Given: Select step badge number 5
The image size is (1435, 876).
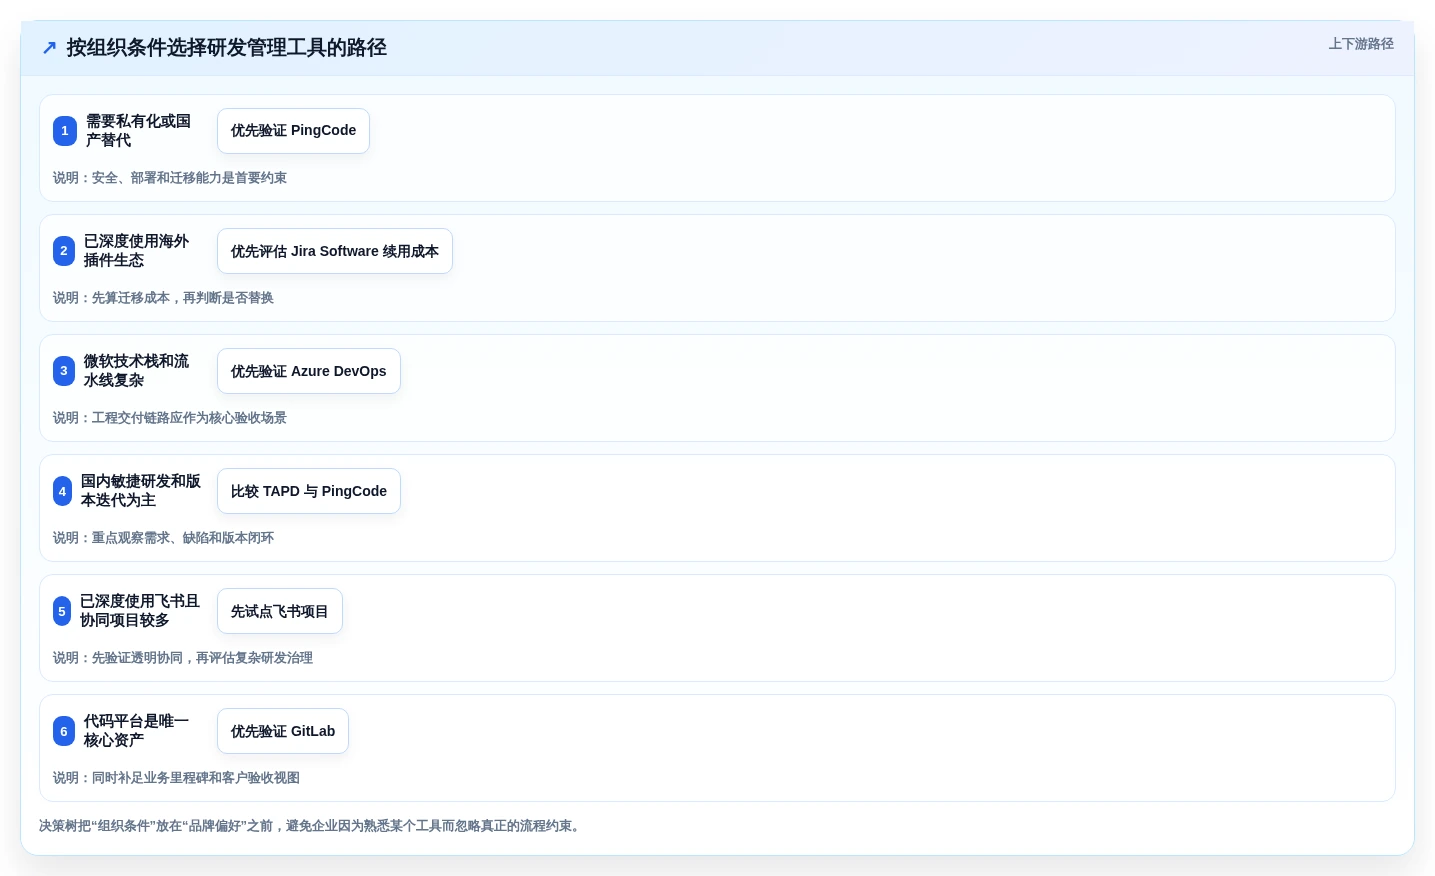Looking at the screenshot, I should coord(62,611).
